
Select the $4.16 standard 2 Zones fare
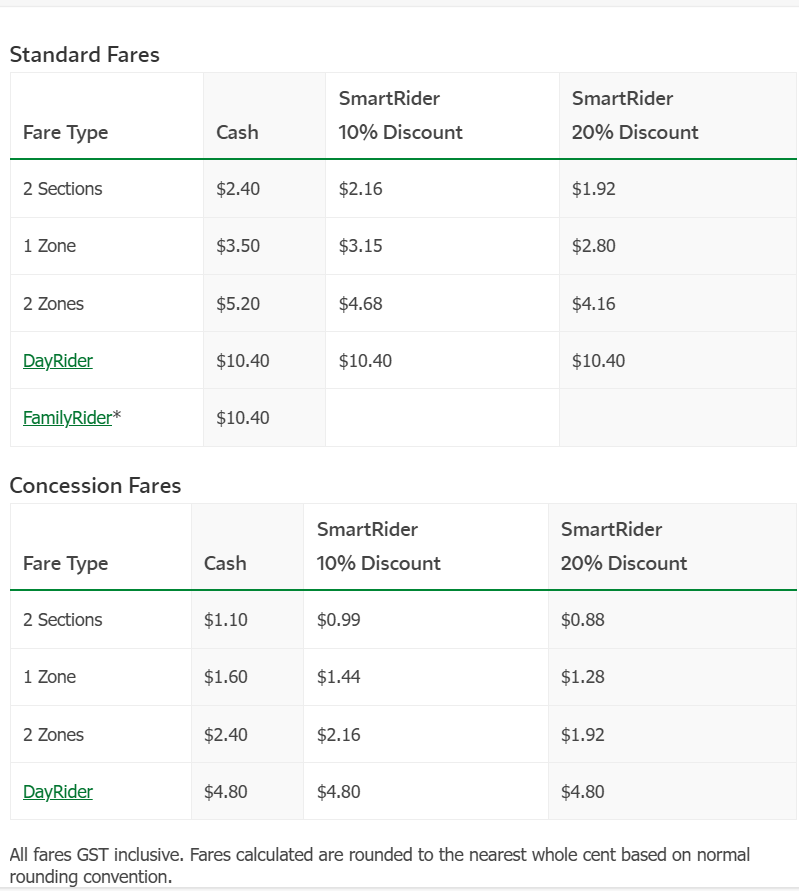point(593,303)
